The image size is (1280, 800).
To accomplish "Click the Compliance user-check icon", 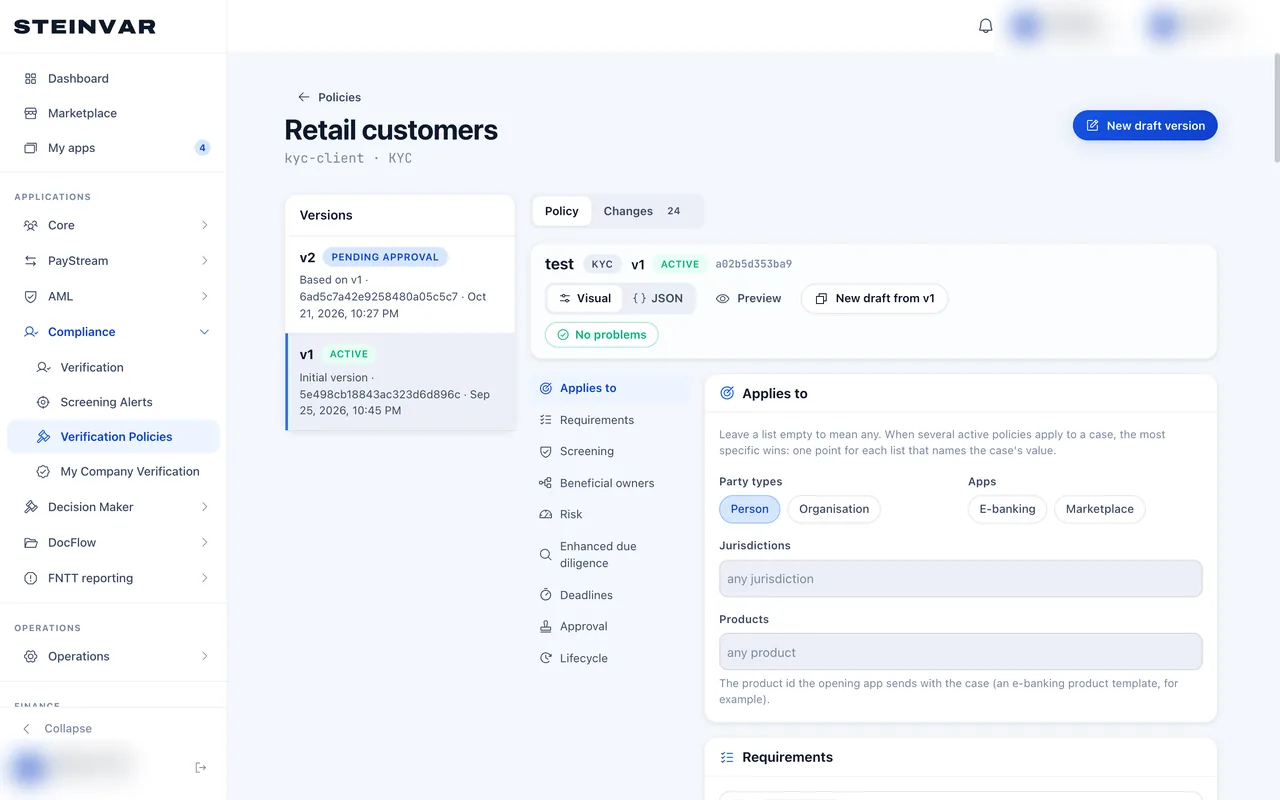I will pos(30,332).
